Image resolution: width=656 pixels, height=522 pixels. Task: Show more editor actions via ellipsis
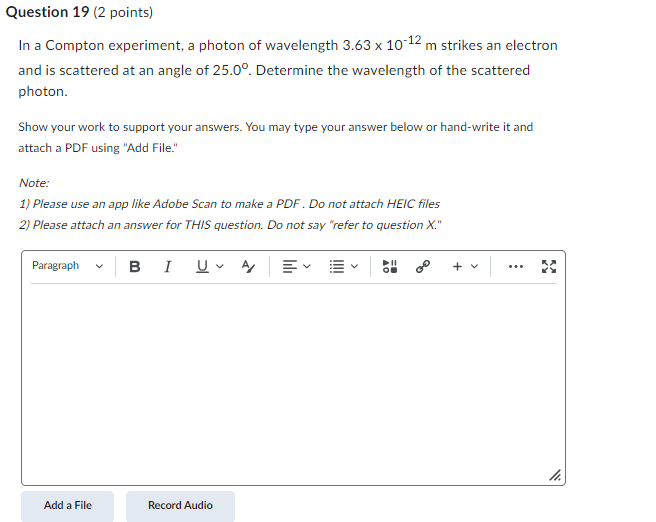[515, 266]
